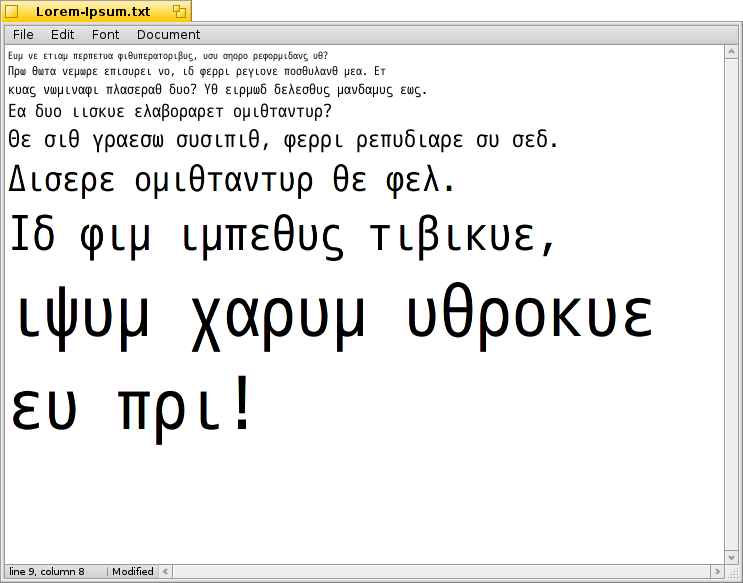Click the large text 'ευ πρι!'
This screenshot has height=583, width=743.
[130, 409]
